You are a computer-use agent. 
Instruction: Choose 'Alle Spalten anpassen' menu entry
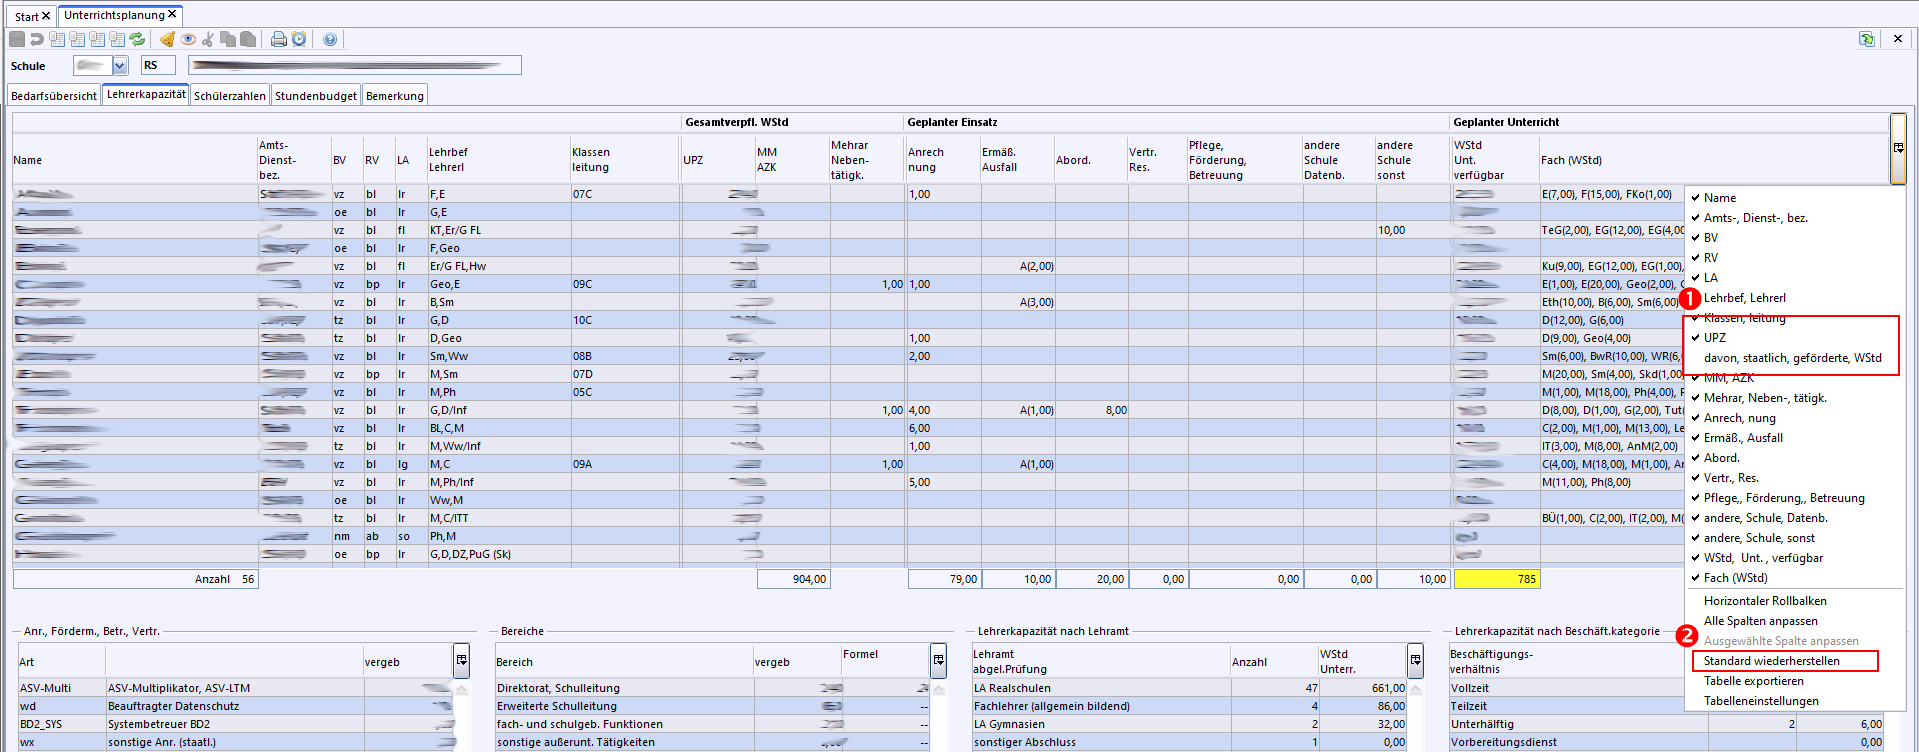[x=1760, y=621]
